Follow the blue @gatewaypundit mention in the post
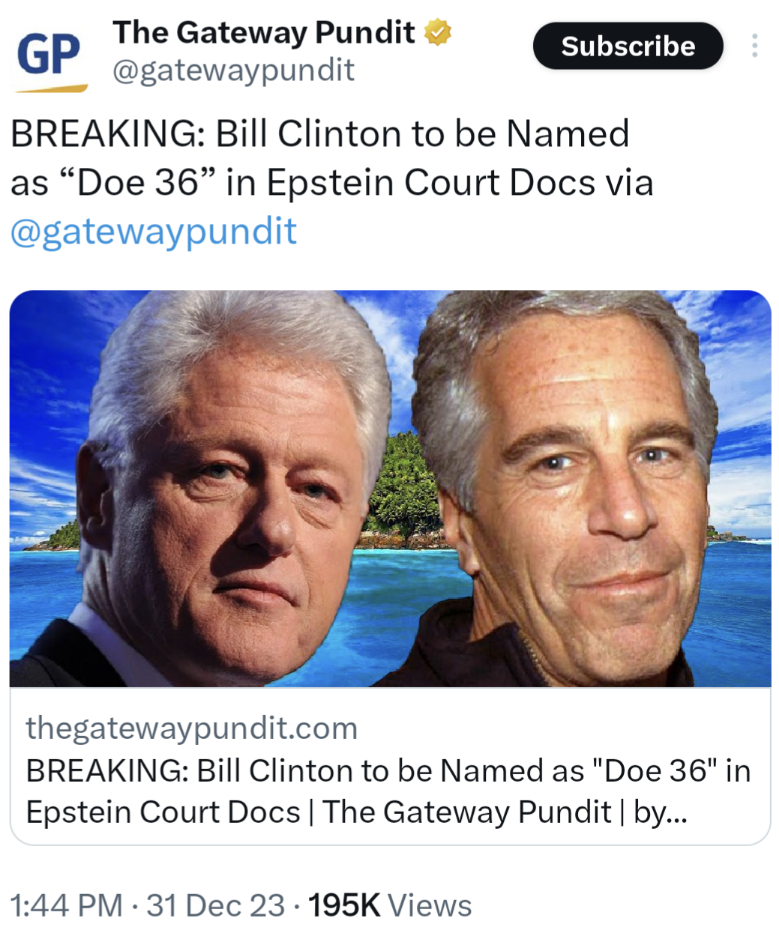This screenshot has height=936, width=779. click(153, 232)
